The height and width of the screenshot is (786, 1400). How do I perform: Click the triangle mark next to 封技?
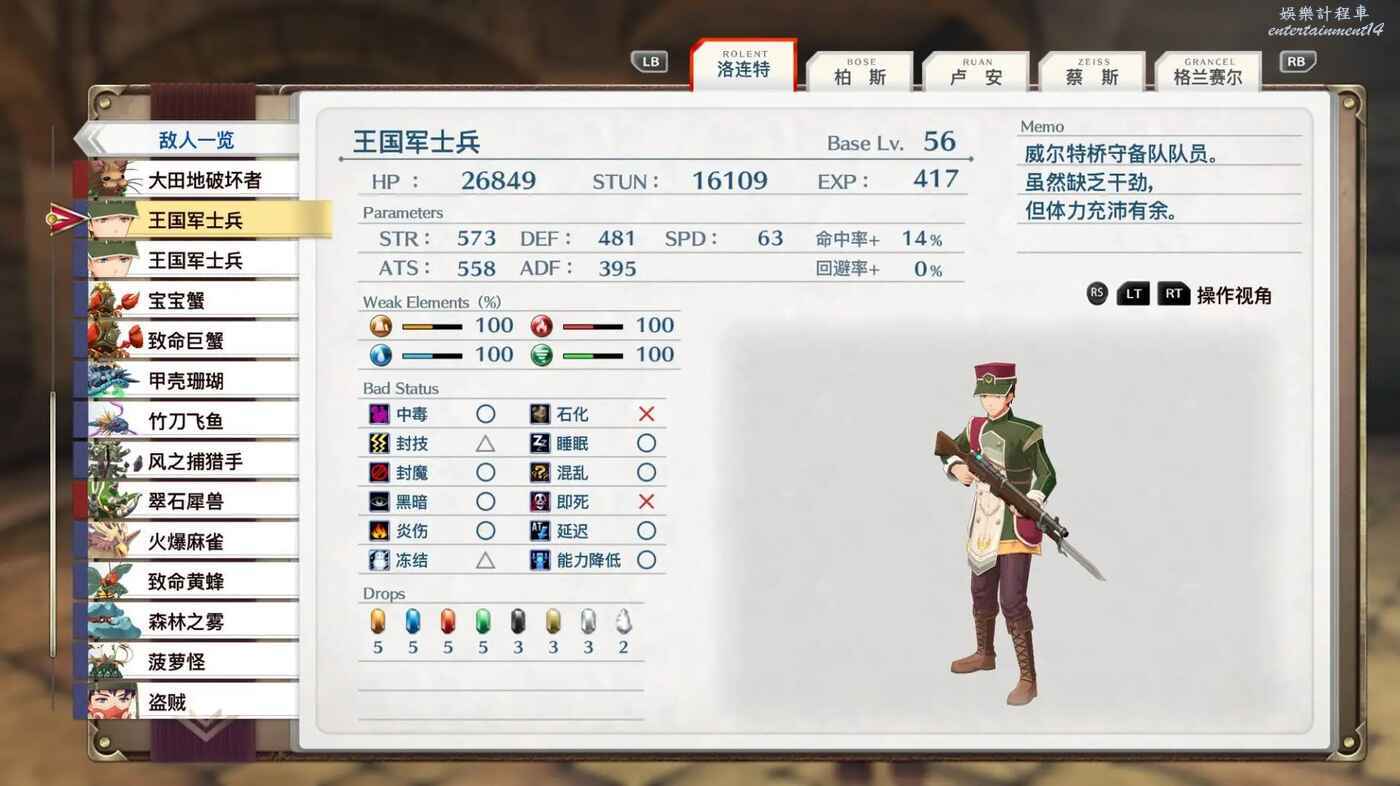[x=485, y=443]
